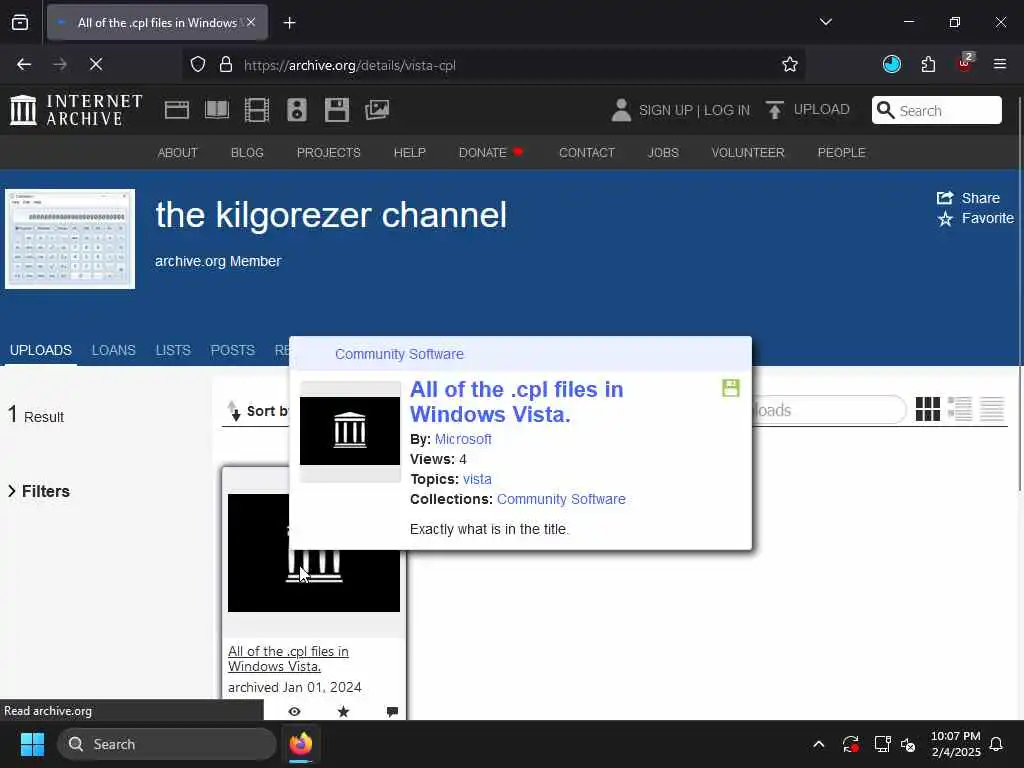The width and height of the screenshot is (1024, 768).
Task: Click SIGN UP | LOG IN link
Action: (x=694, y=110)
